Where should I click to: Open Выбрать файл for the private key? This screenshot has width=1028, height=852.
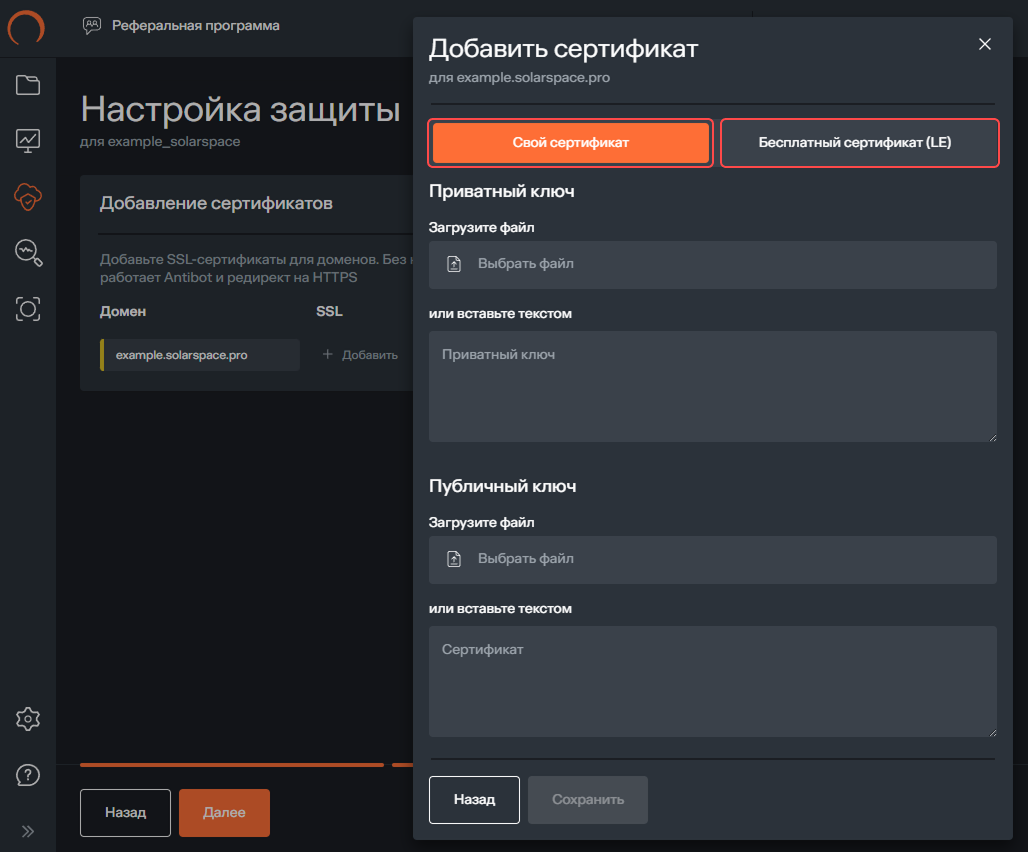(x=712, y=264)
